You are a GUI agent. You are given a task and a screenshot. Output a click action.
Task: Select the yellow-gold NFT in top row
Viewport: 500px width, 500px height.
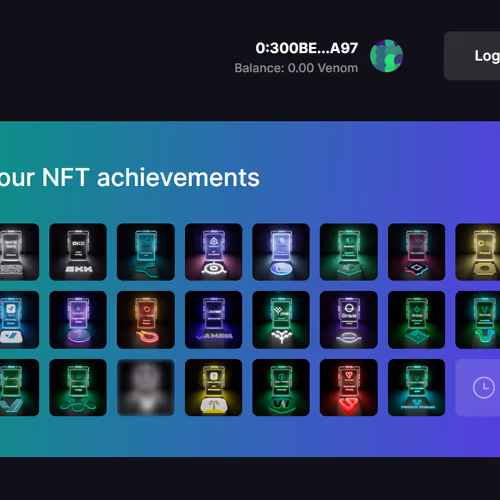pyautogui.click(x=478, y=252)
